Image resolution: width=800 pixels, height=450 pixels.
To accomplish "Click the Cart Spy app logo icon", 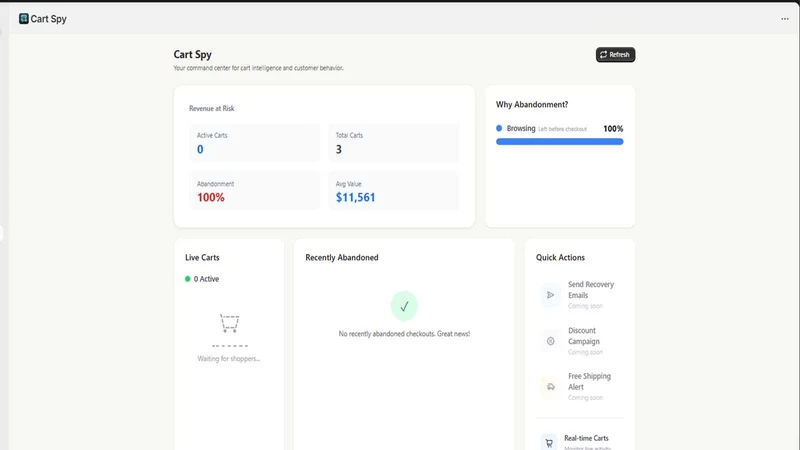I will point(23,19).
